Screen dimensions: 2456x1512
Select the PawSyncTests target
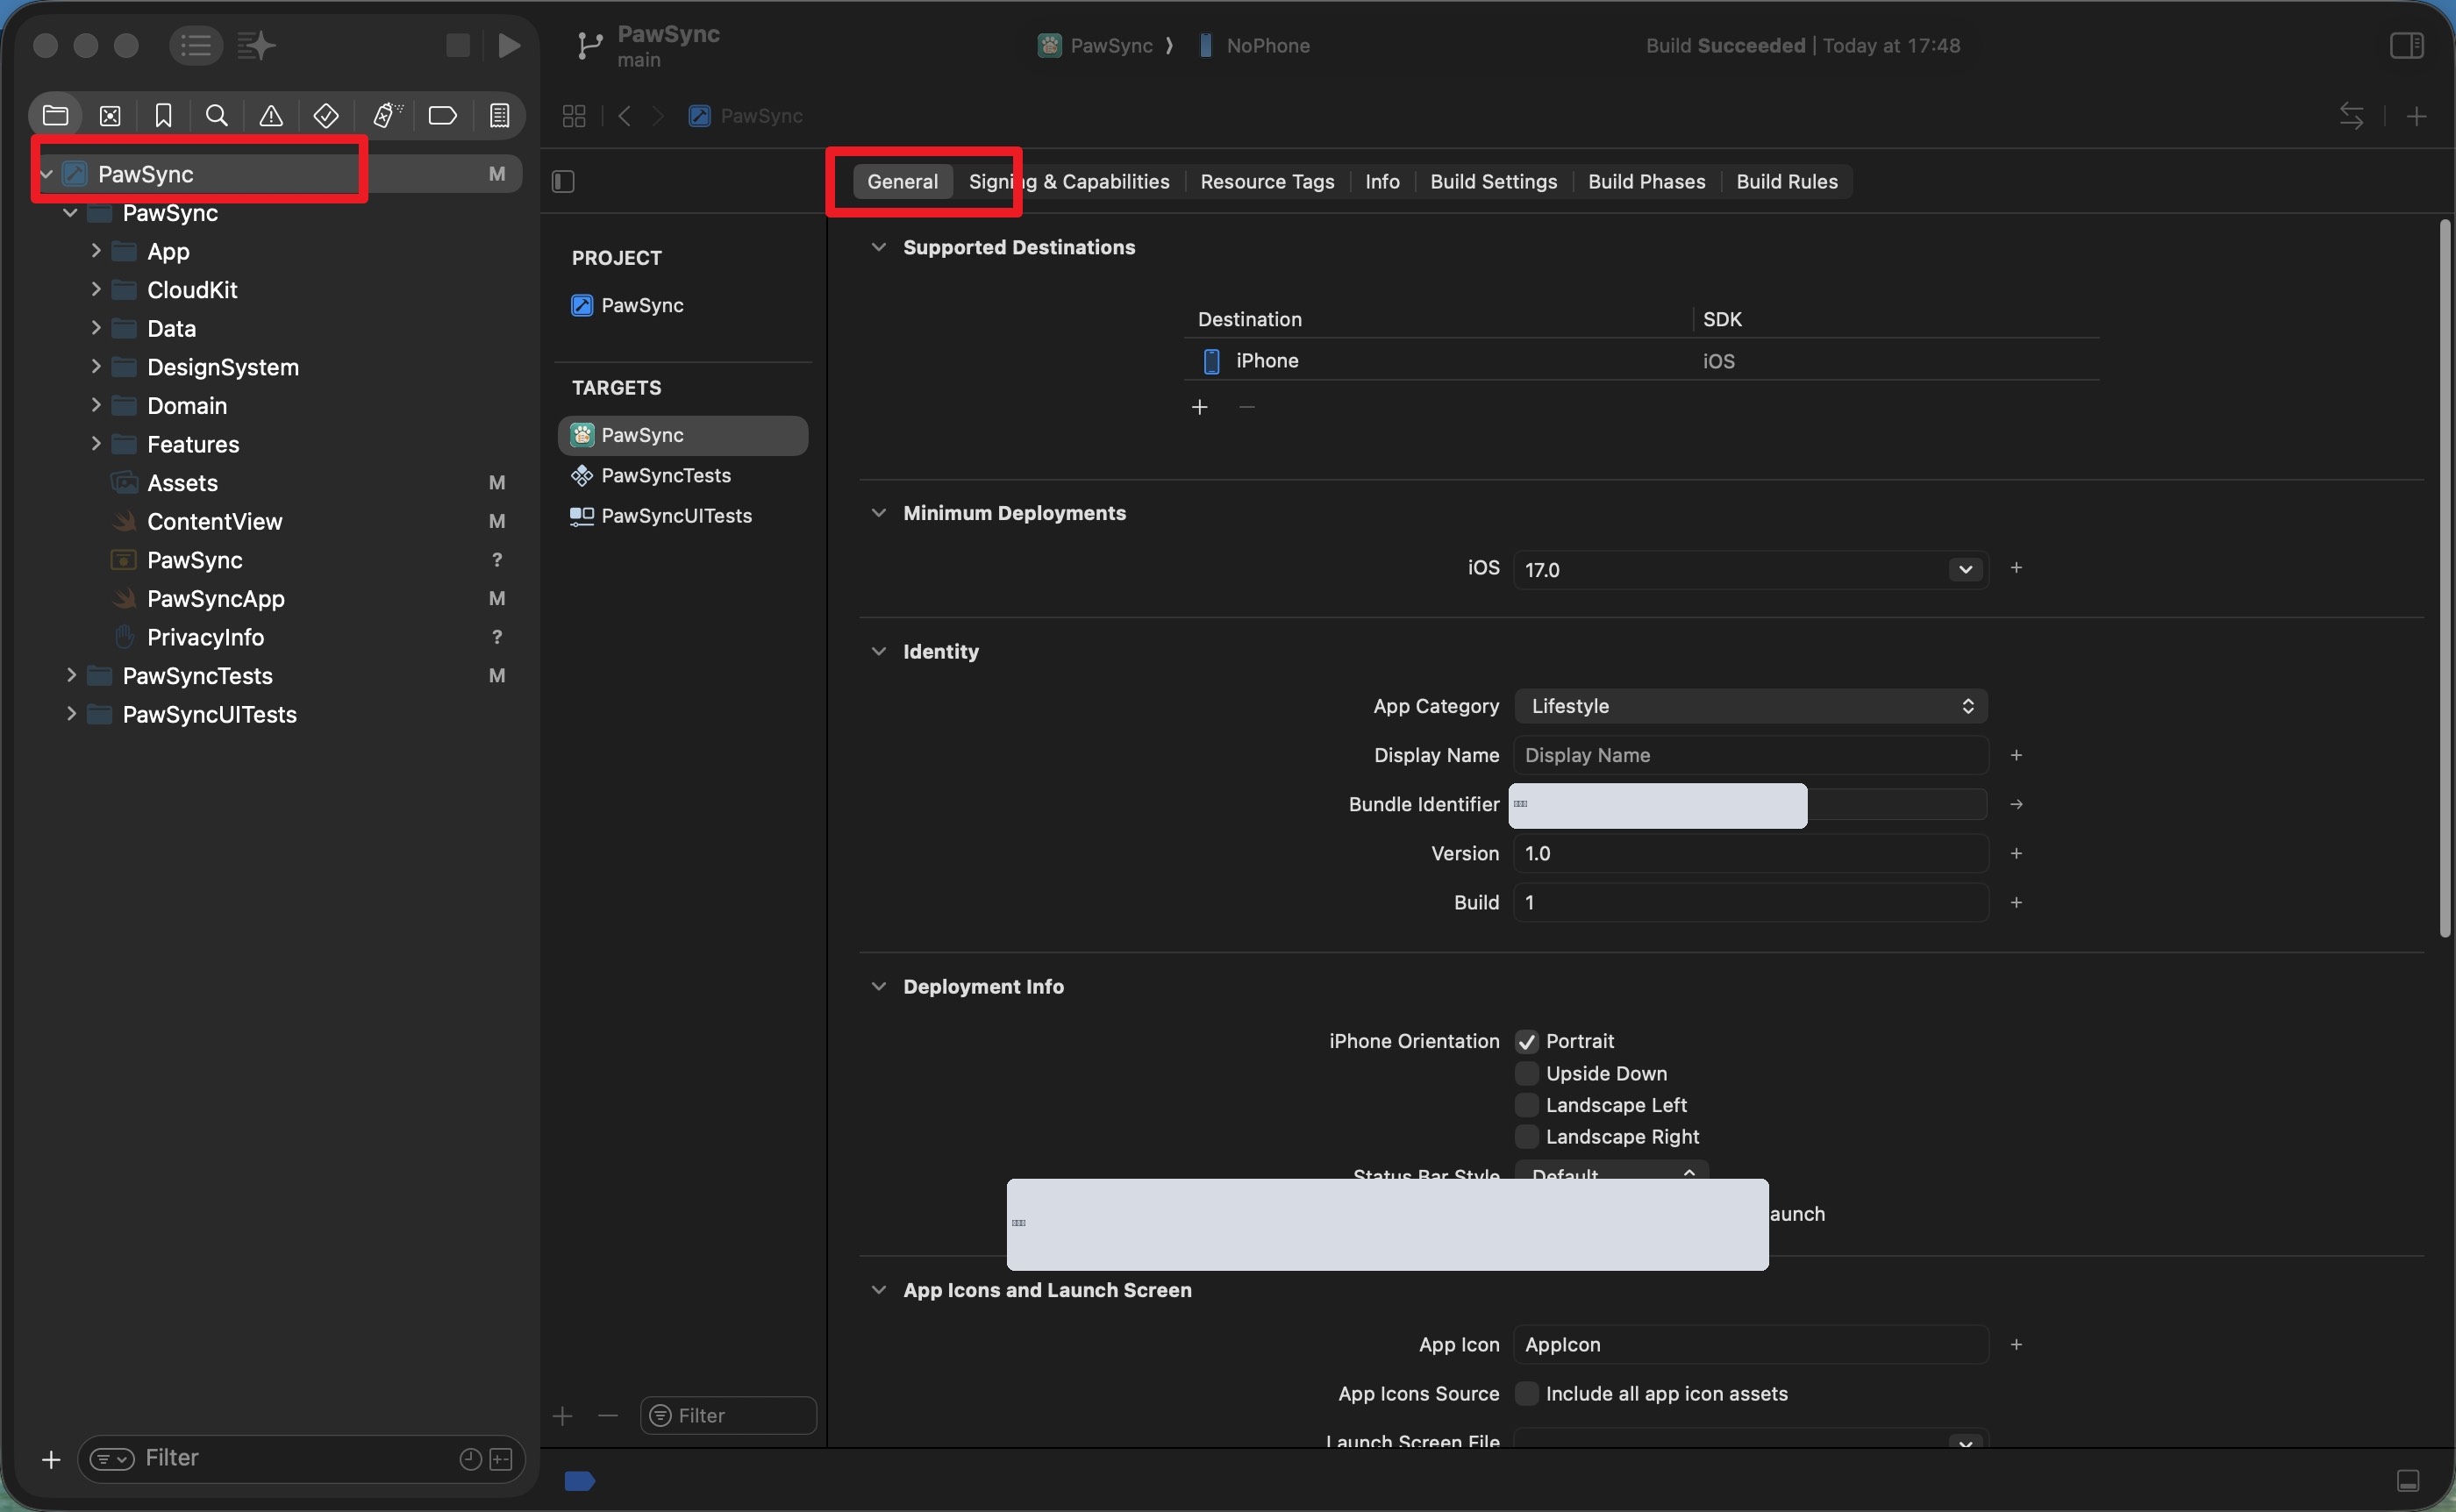point(683,476)
